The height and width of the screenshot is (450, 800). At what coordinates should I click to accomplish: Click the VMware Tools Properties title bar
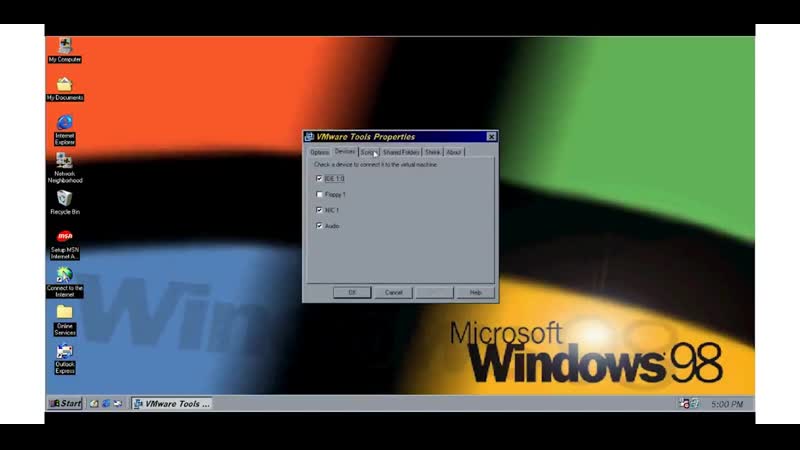(x=401, y=137)
